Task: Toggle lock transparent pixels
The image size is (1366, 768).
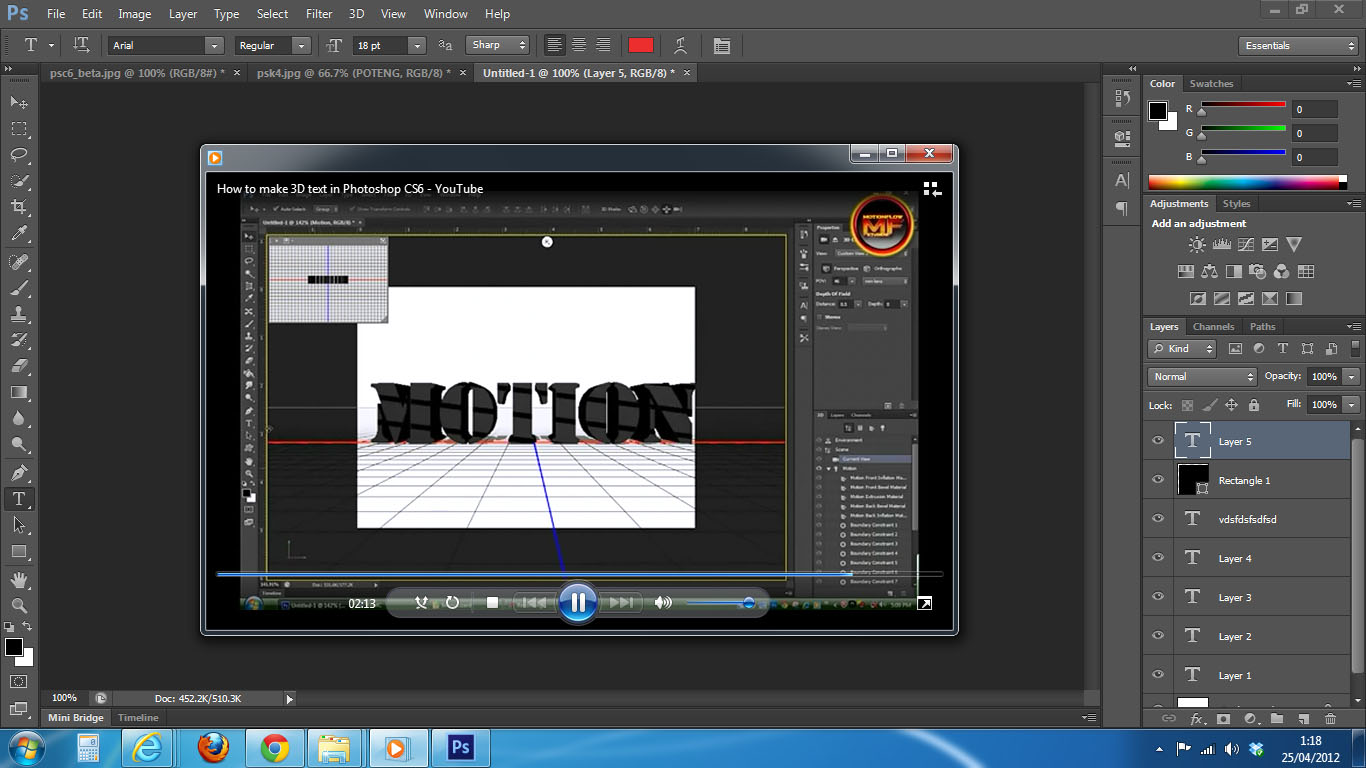Action: point(1187,405)
